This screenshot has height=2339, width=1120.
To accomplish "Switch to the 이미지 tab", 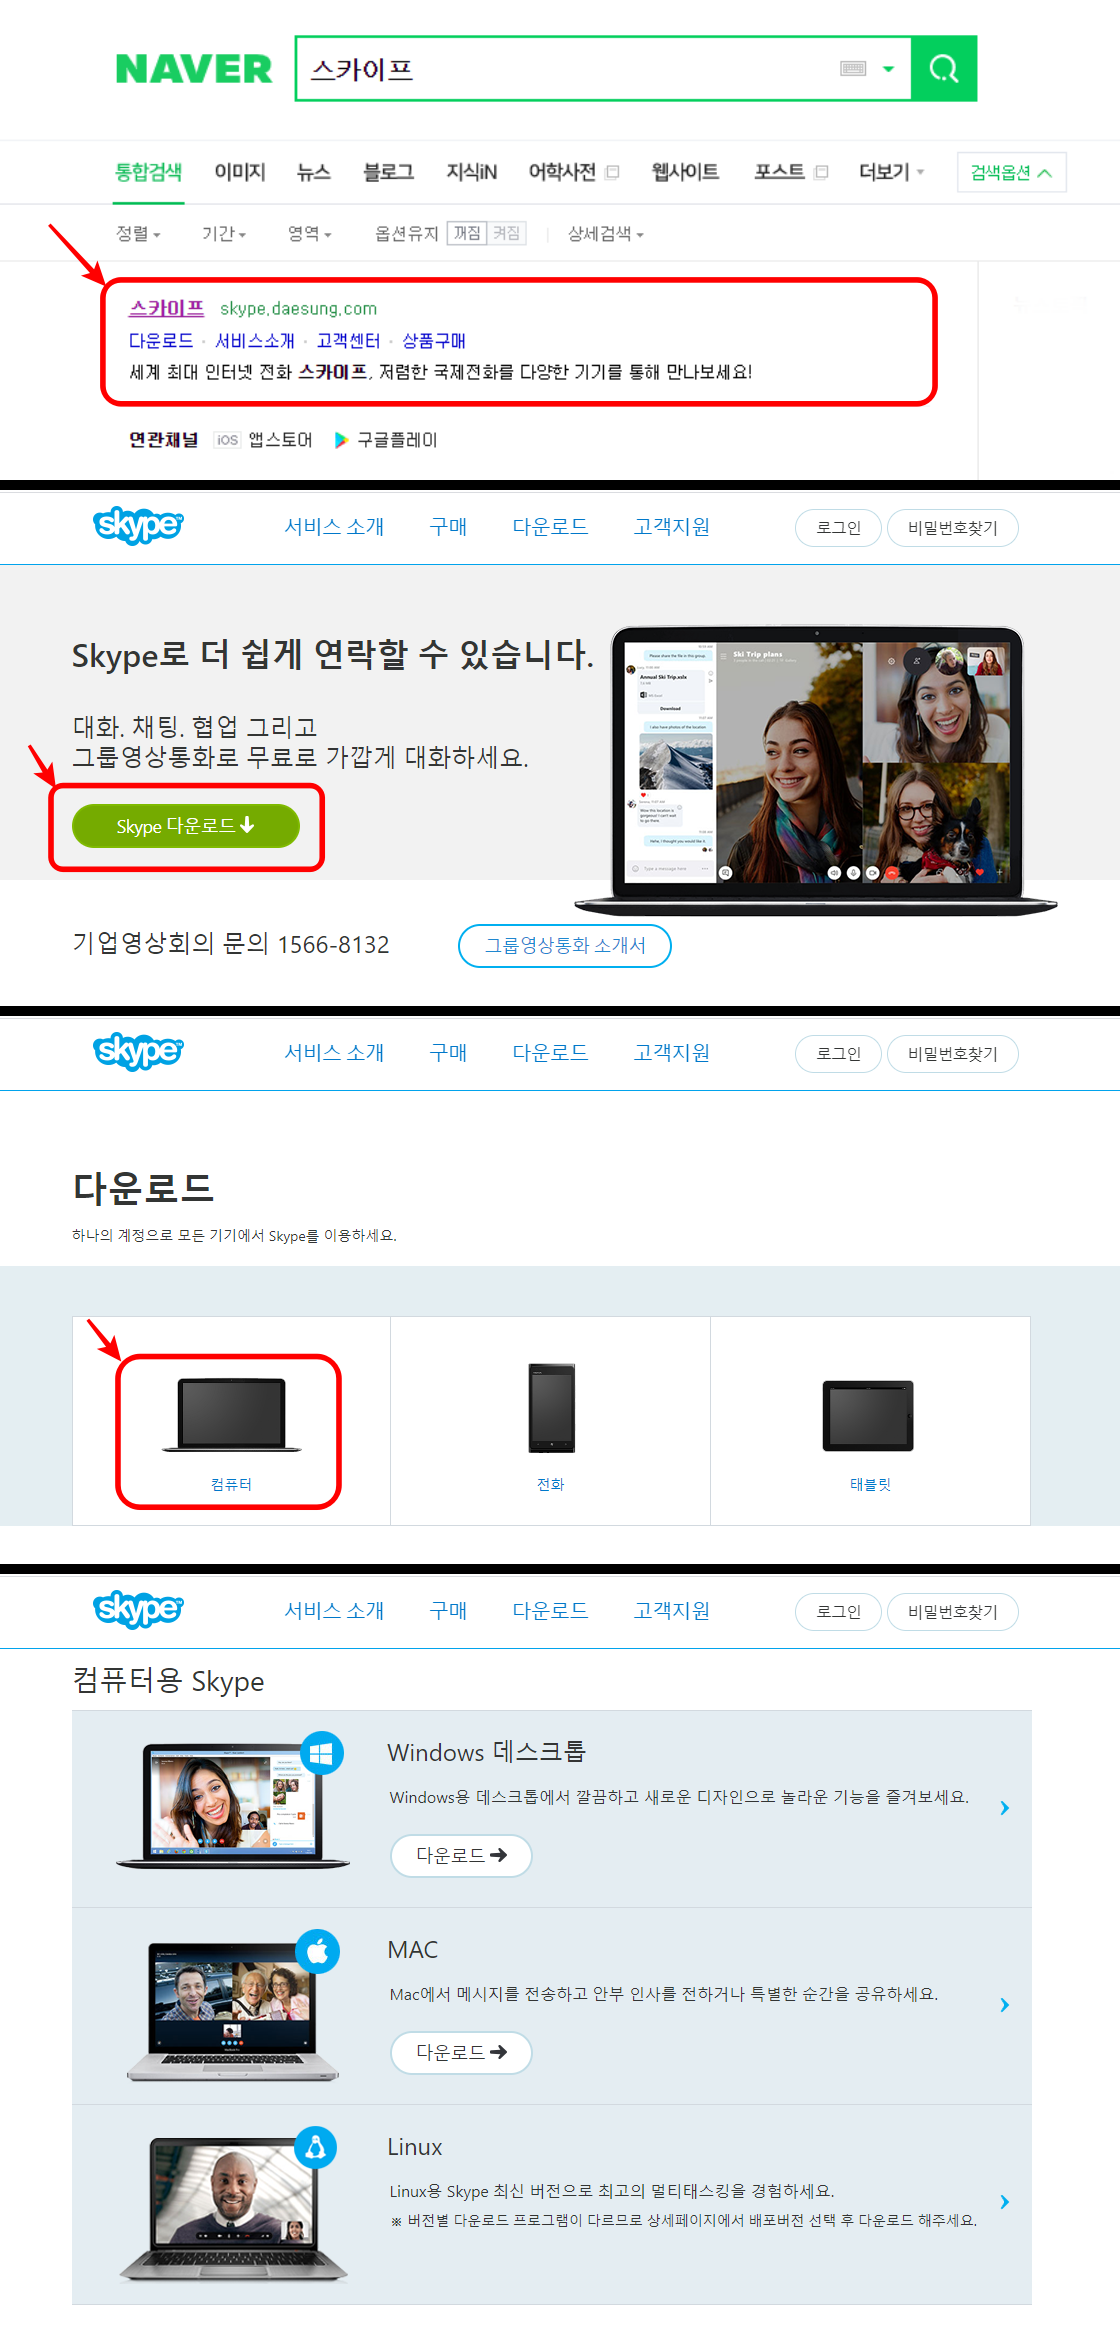I will point(240,172).
